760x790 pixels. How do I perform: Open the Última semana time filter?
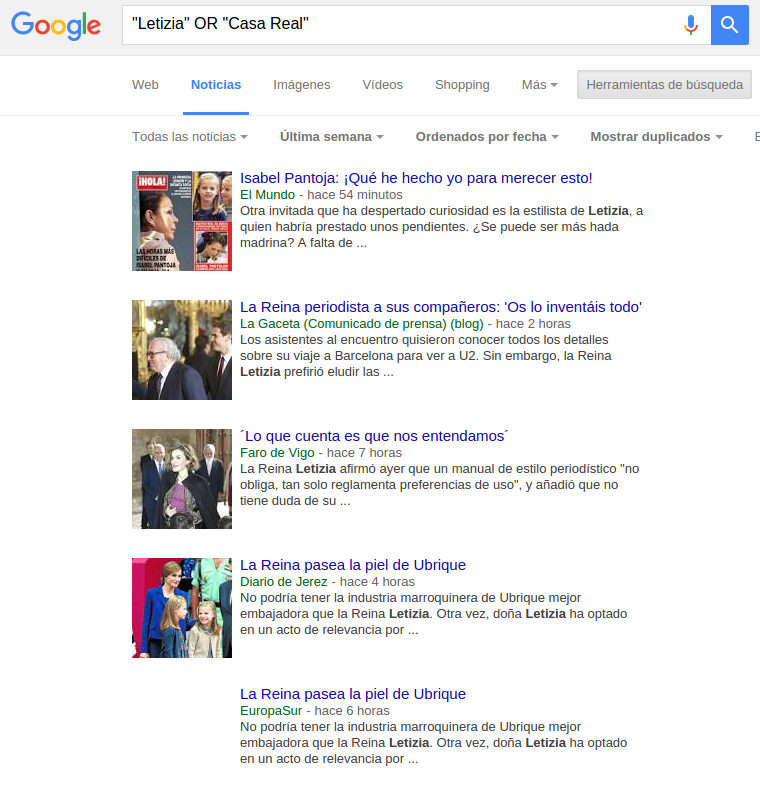point(331,137)
